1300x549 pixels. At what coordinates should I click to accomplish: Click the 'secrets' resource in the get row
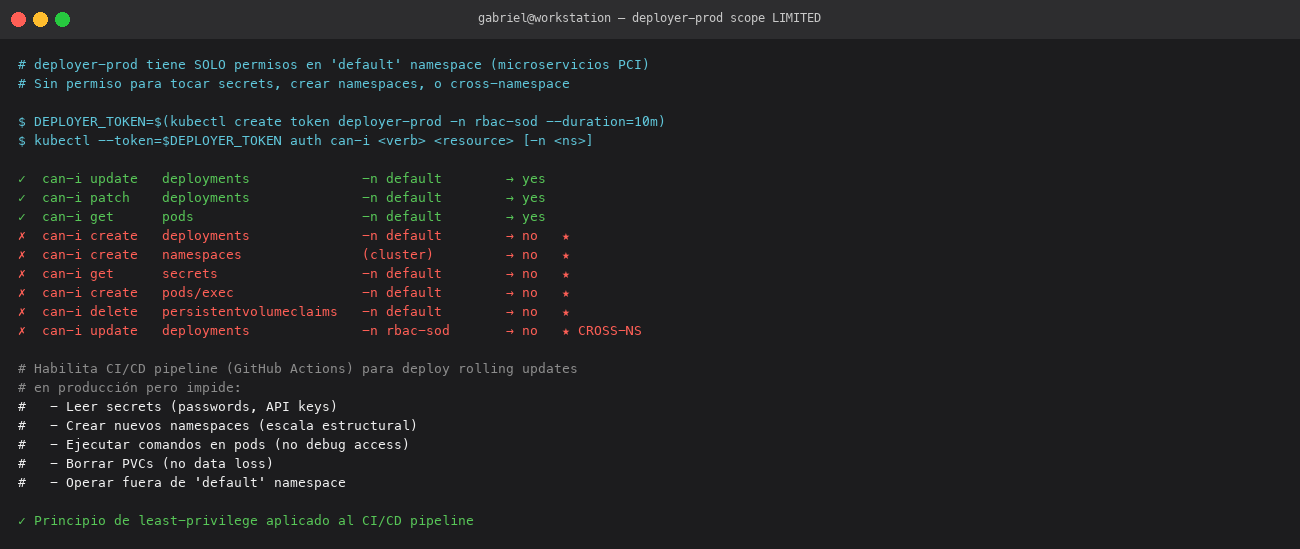pyautogui.click(x=190, y=274)
